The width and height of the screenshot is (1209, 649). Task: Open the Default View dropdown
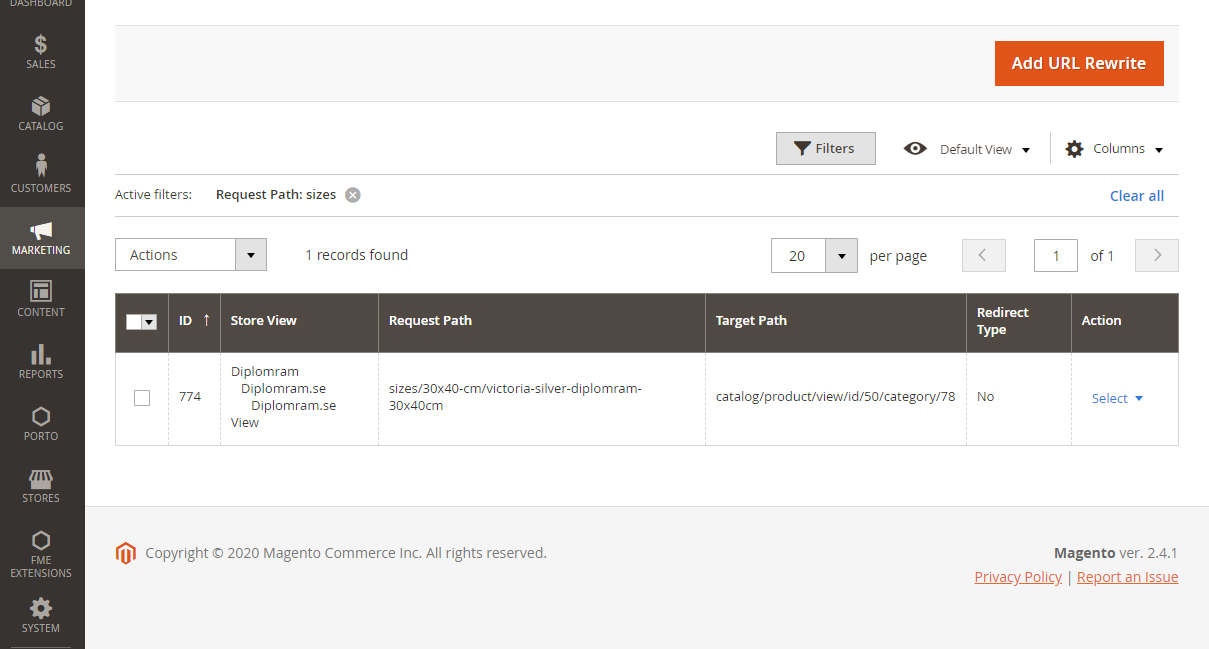pos(967,149)
